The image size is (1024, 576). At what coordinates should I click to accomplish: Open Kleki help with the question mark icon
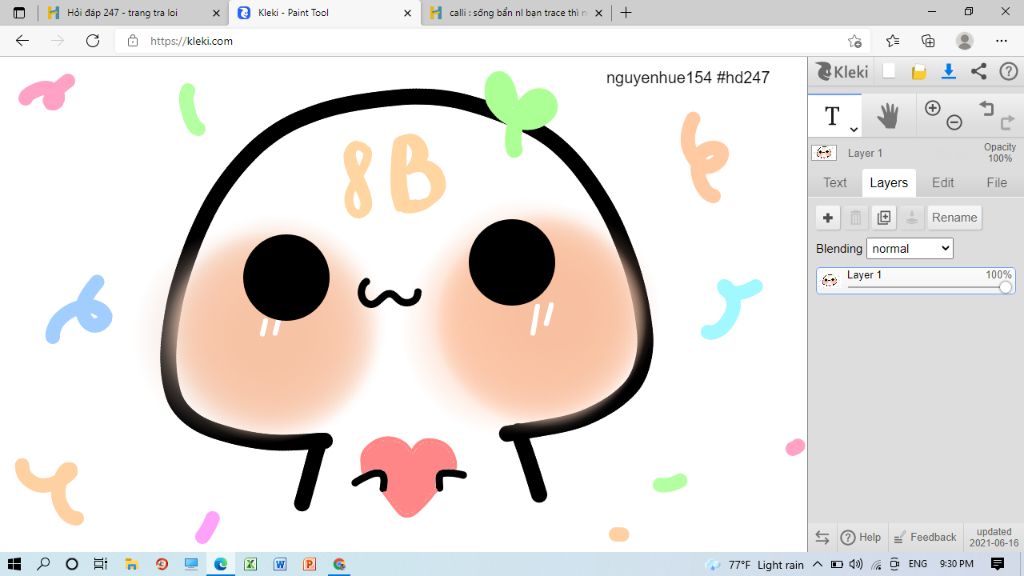click(1008, 71)
